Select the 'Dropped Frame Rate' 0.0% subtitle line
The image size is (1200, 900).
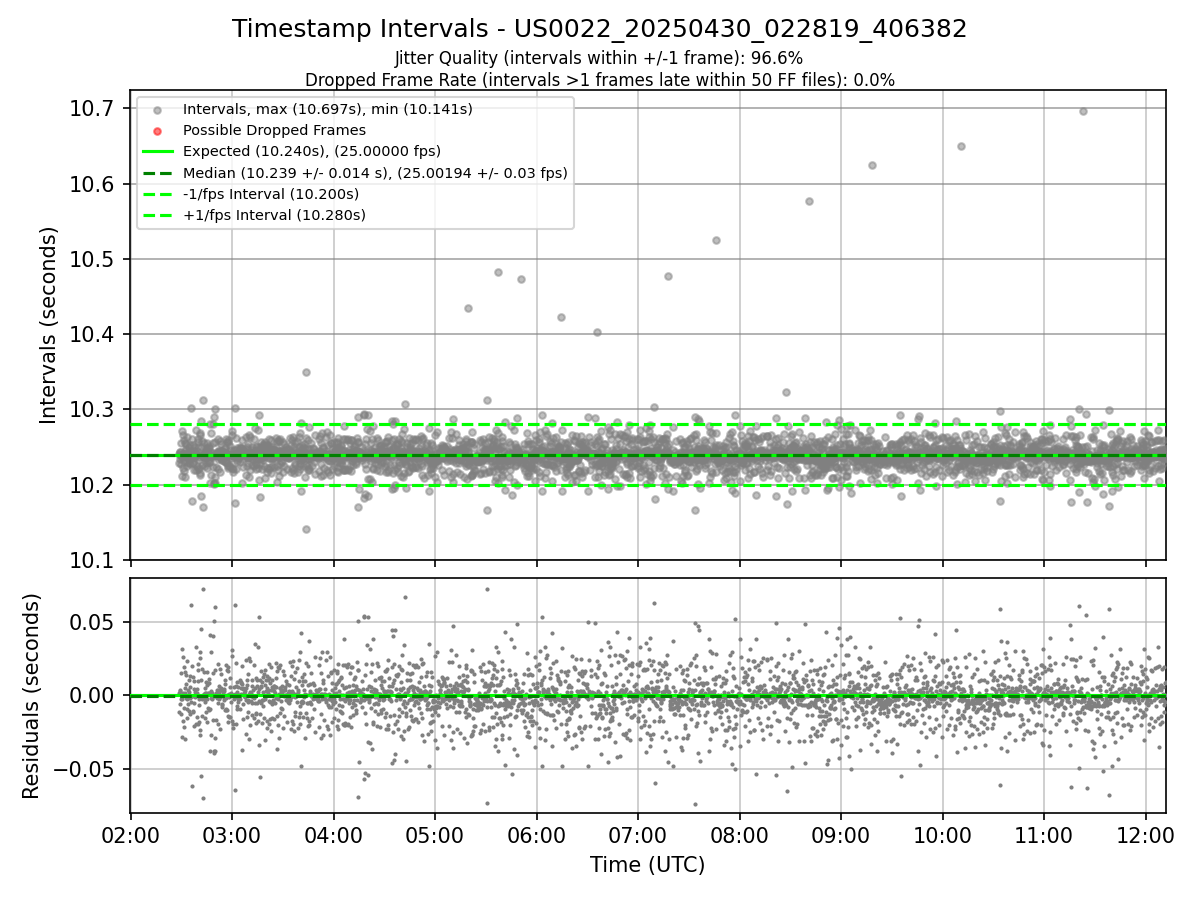click(599, 80)
